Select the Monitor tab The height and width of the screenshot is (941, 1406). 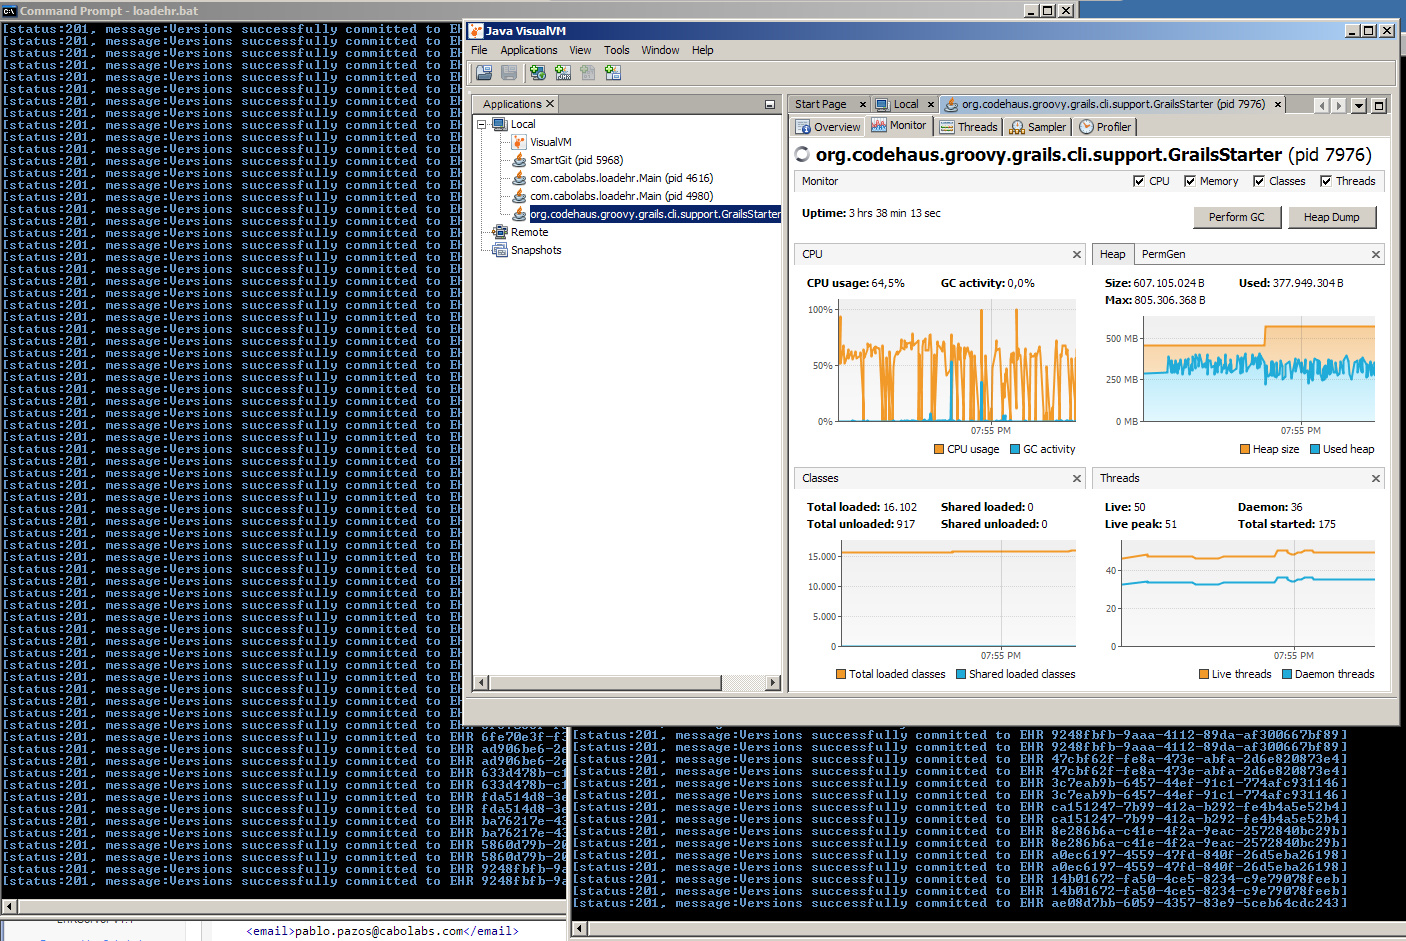click(x=899, y=125)
